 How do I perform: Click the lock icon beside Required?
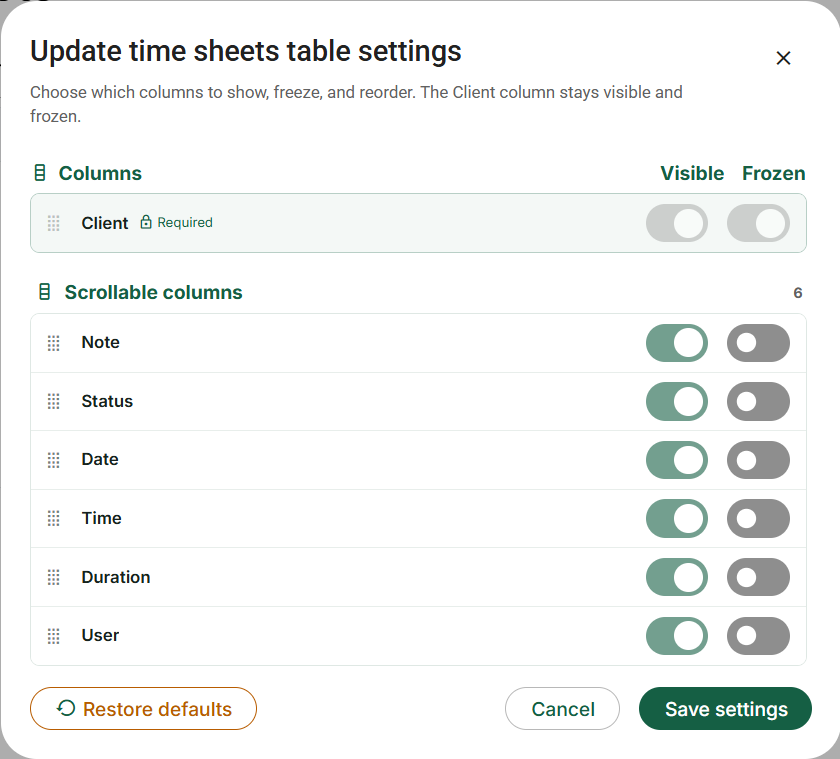coord(146,222)
